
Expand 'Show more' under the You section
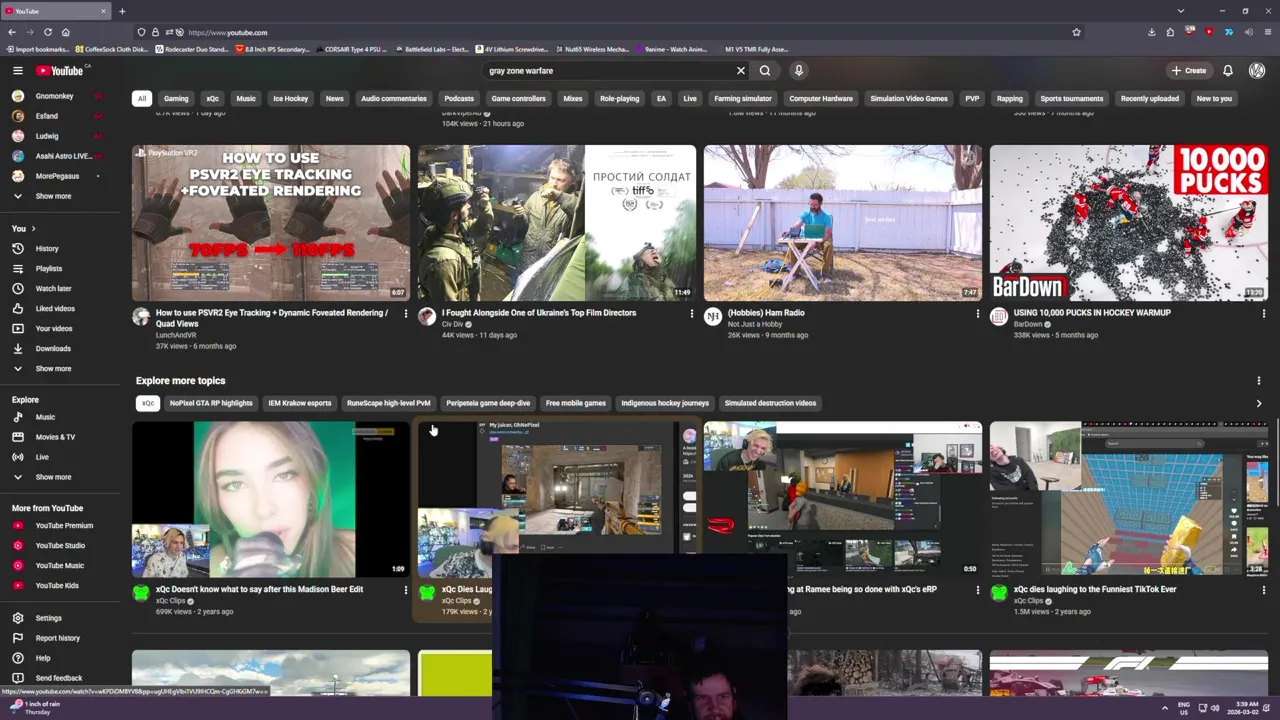(55, 369)
